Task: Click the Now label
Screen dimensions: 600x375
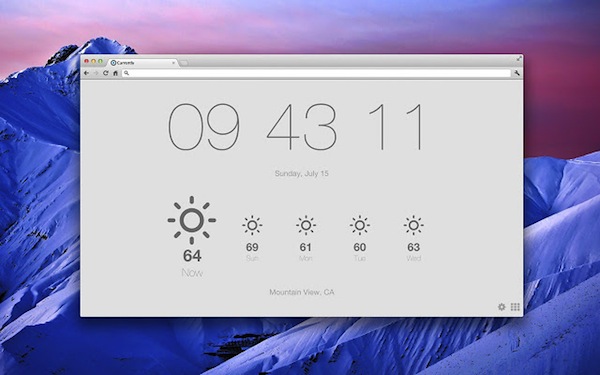Action: pos(192,273)
